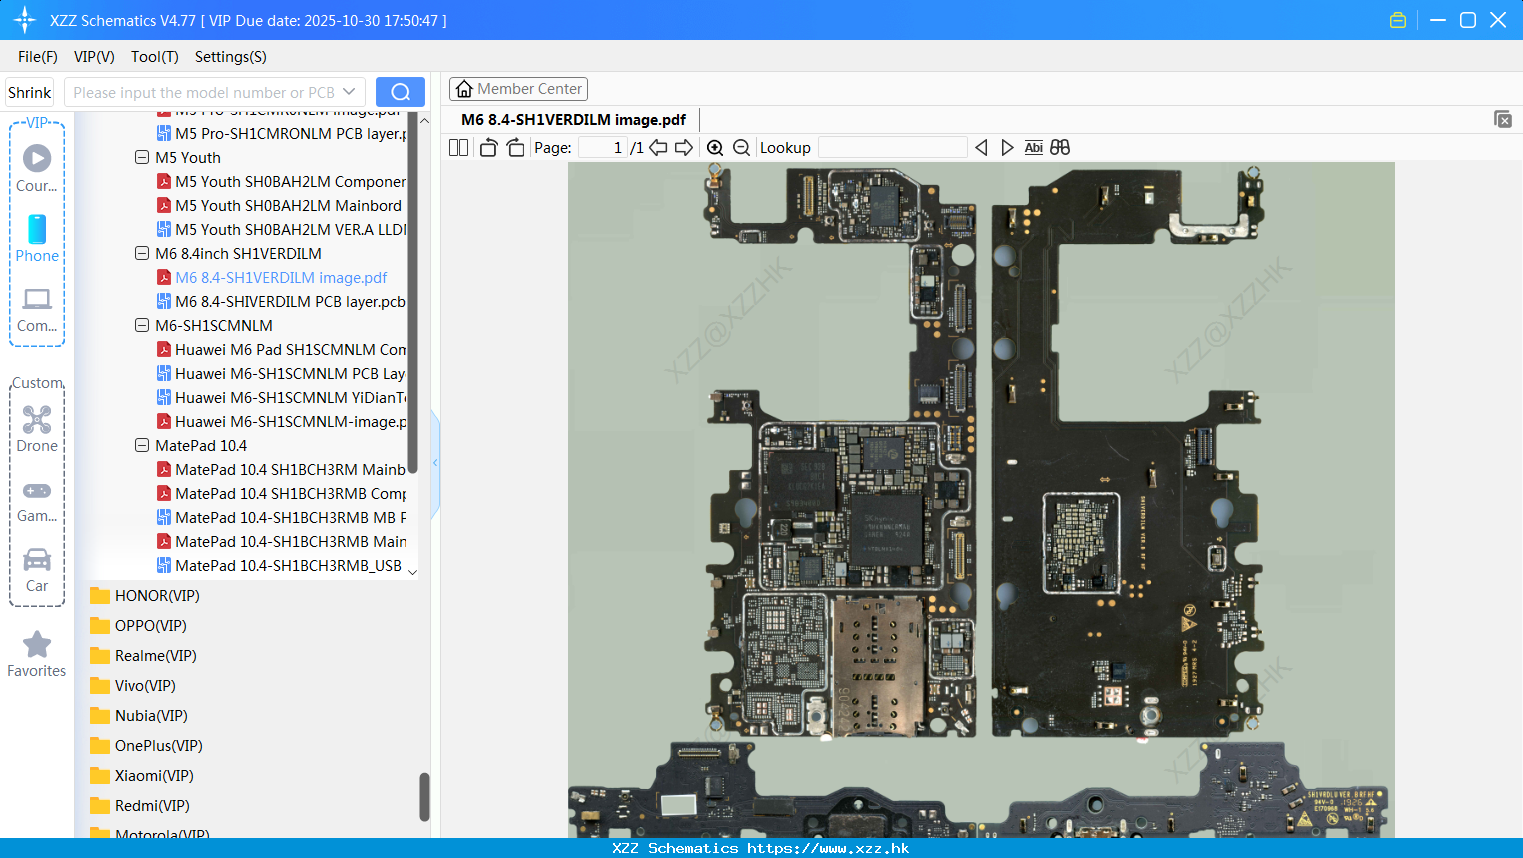This screenshot has height=858, width=1523.
Task: Open Nubia(VIP) folder
Action: pos(139,716)
